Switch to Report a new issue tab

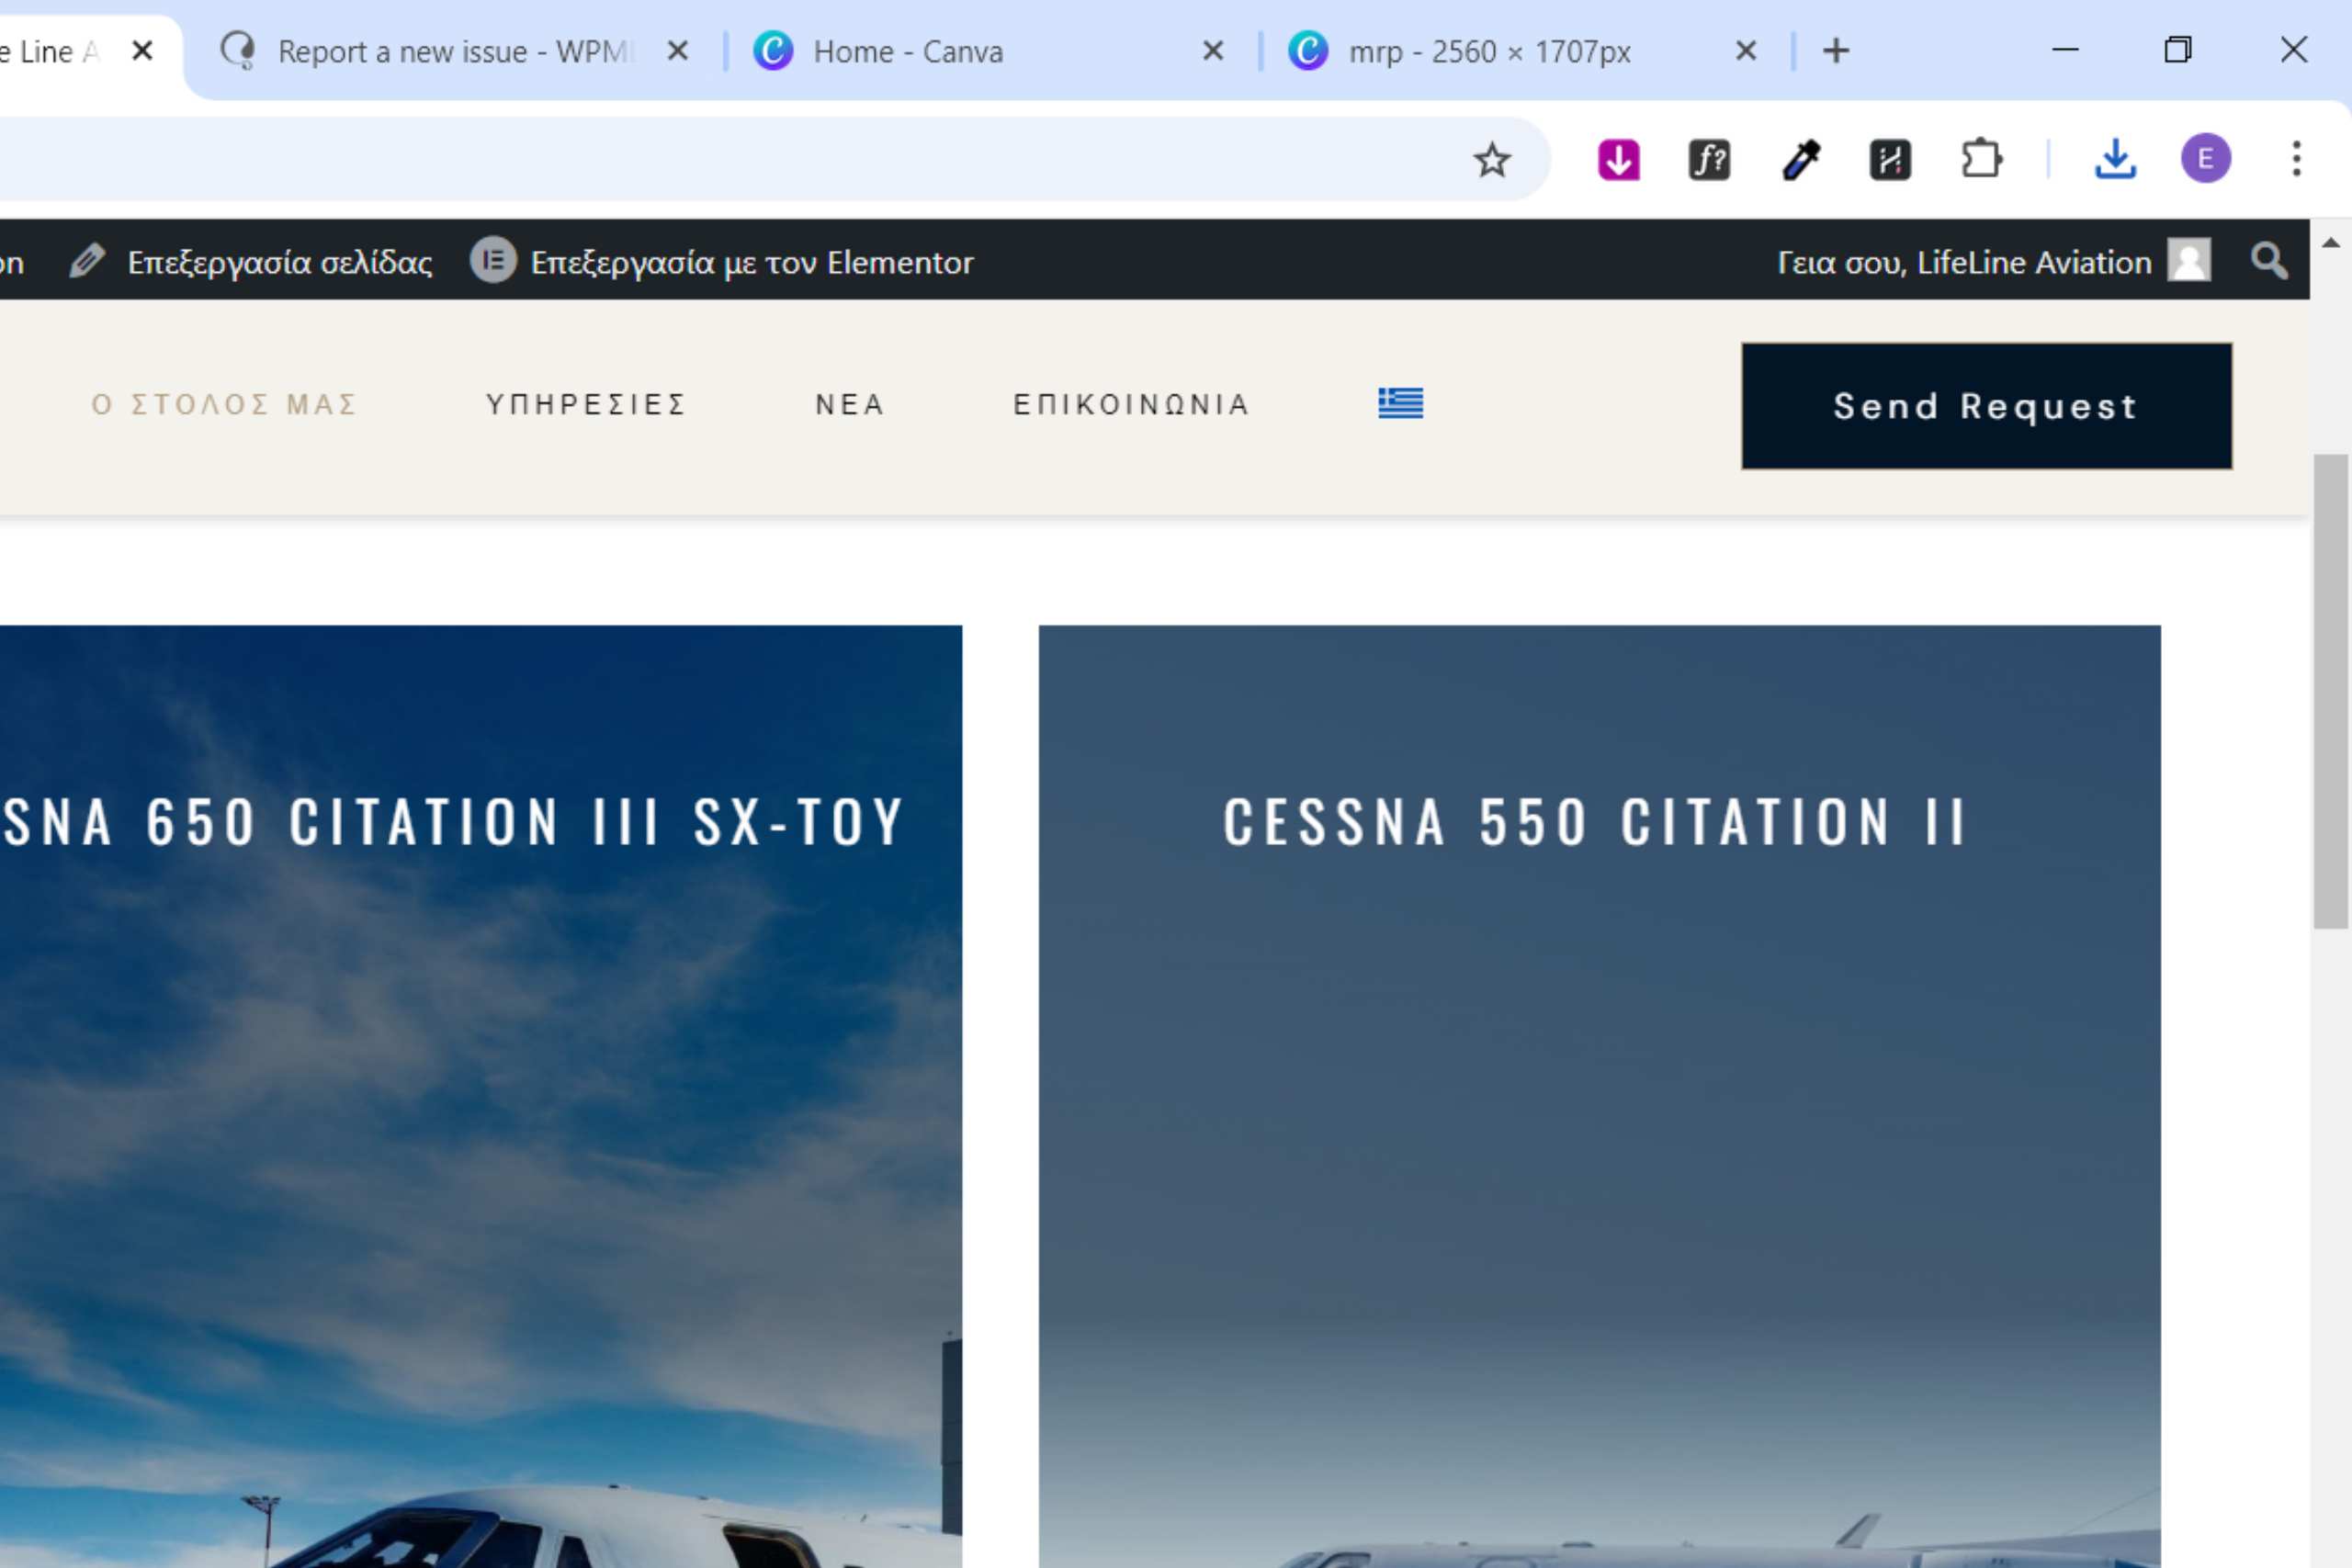coord(455,51)
